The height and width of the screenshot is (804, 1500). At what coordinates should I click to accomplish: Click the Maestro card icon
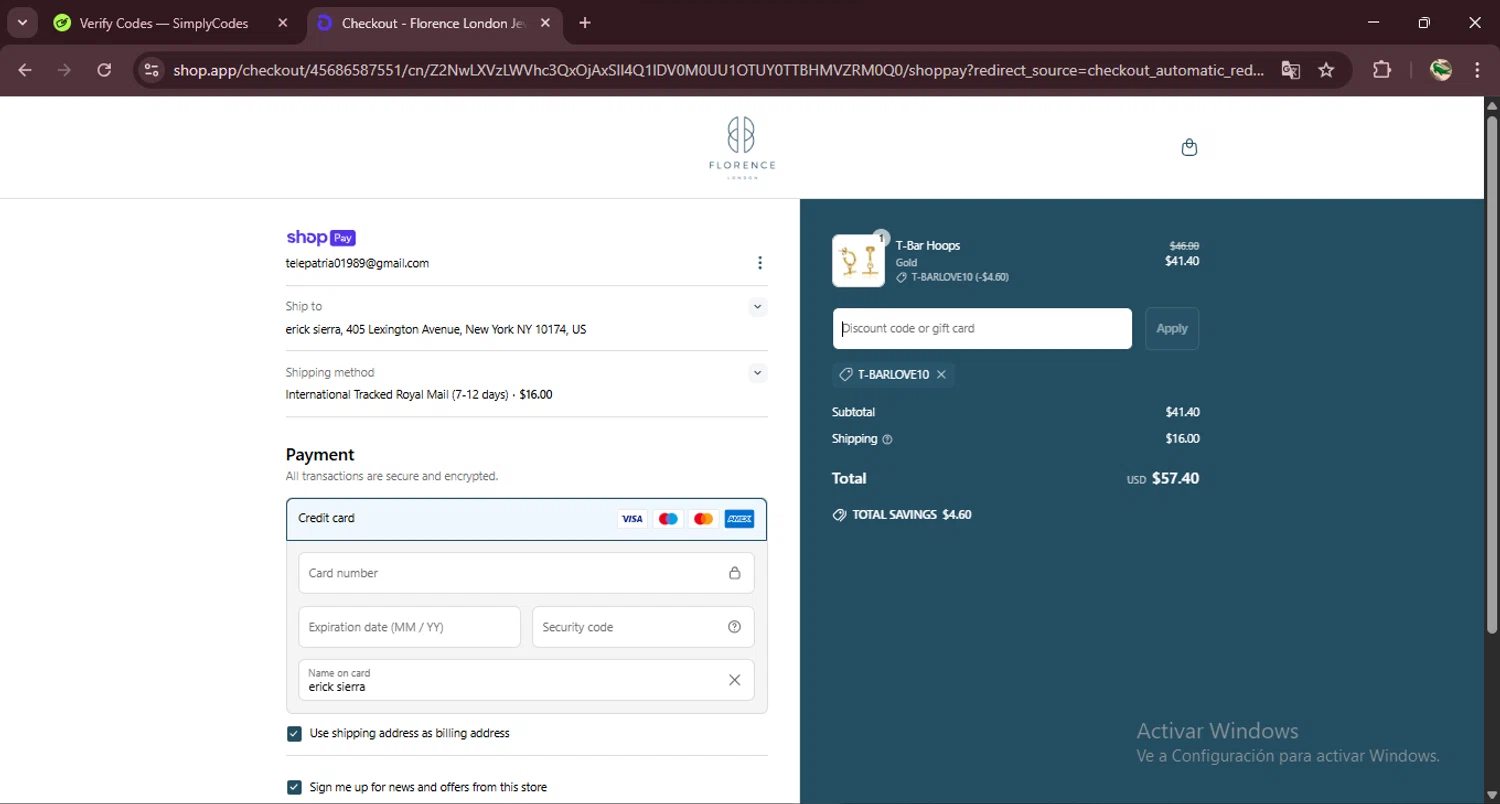click(x=668, y=519)
